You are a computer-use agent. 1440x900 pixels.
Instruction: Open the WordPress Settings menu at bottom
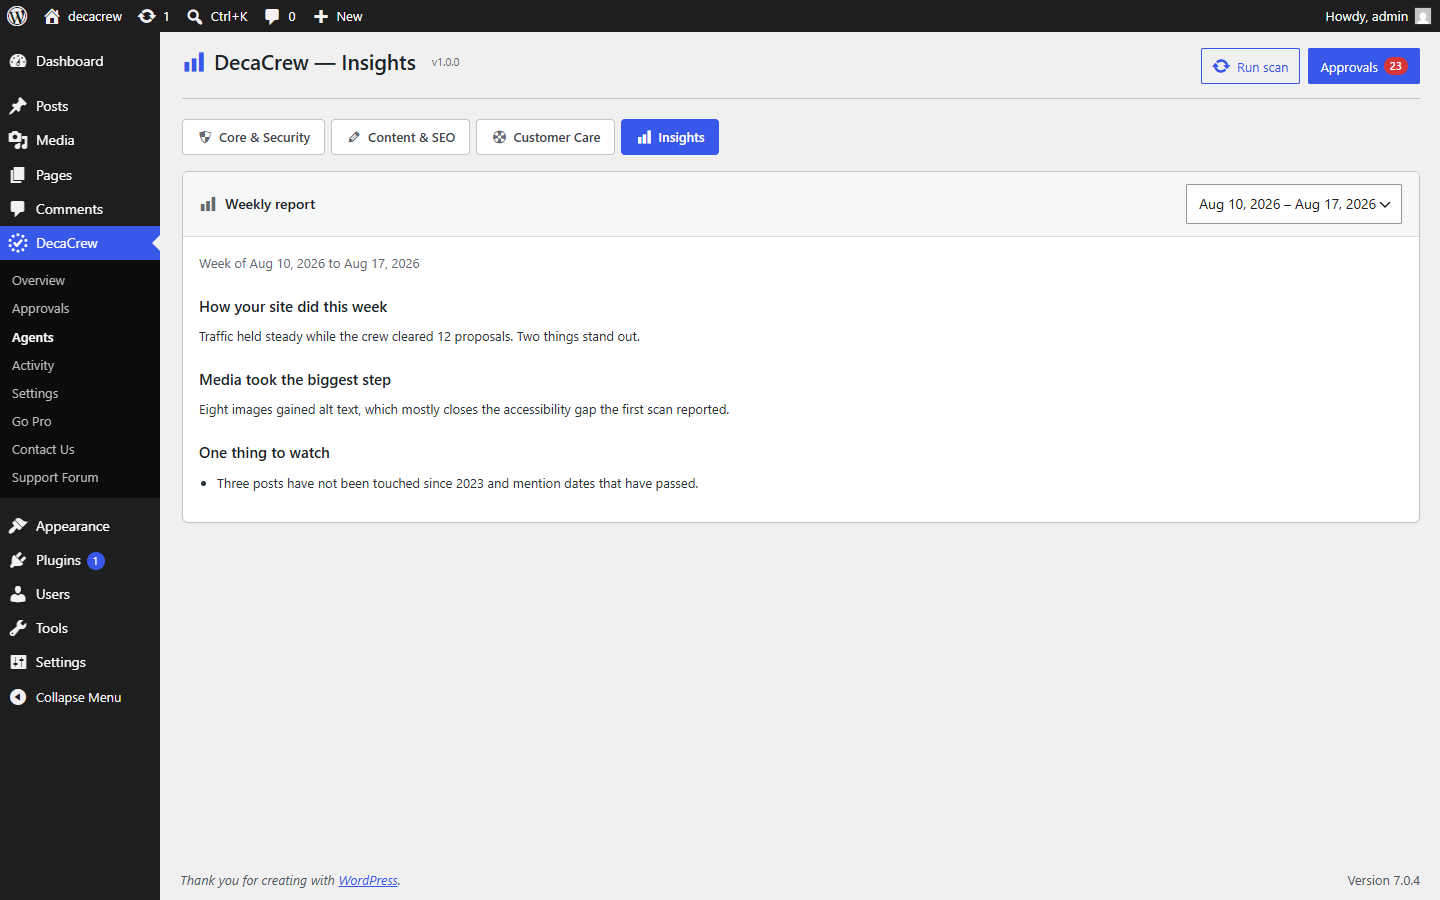click(x=80, y=662)
